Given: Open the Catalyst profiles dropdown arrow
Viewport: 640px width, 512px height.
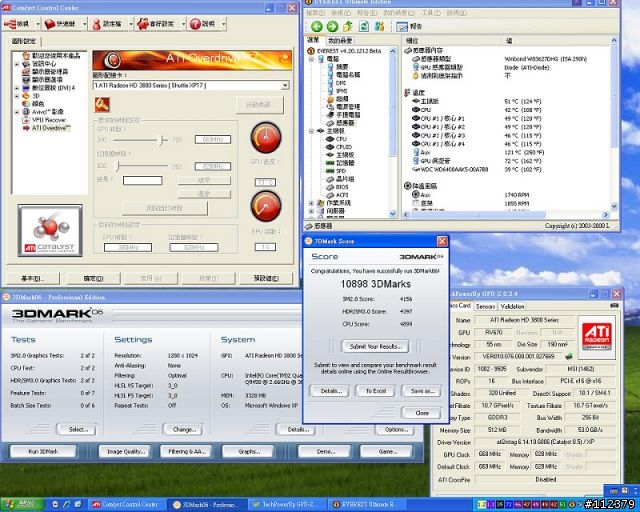Looking at the screenshot, I should (131, 24).
